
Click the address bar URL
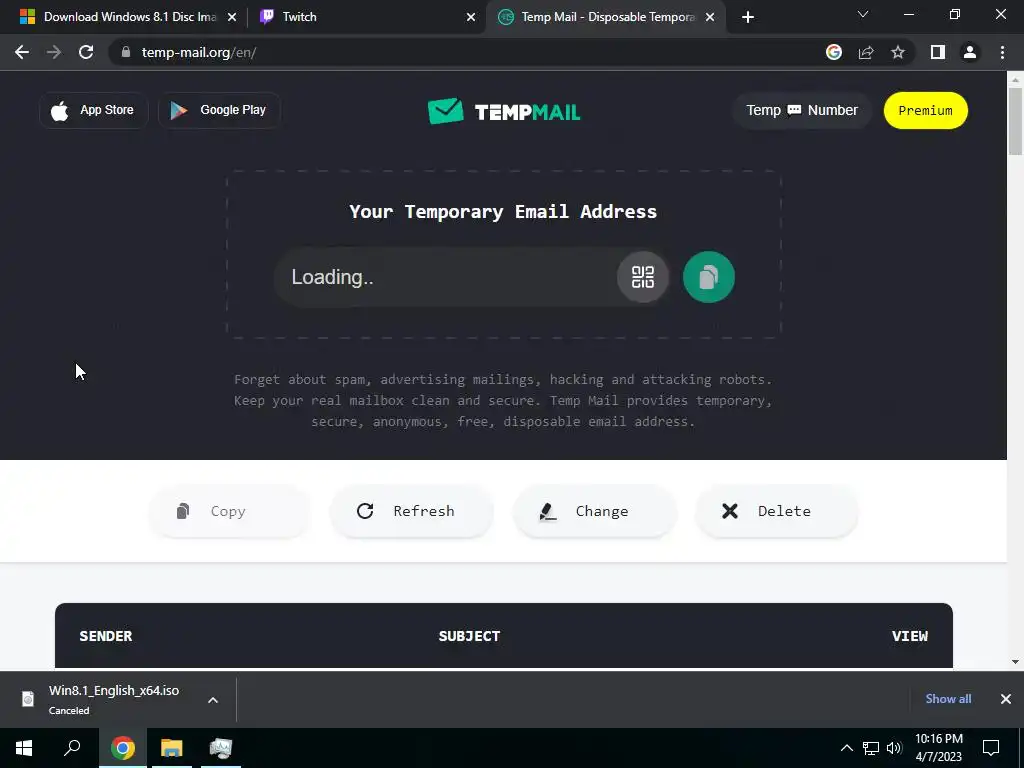coord(199,52)
